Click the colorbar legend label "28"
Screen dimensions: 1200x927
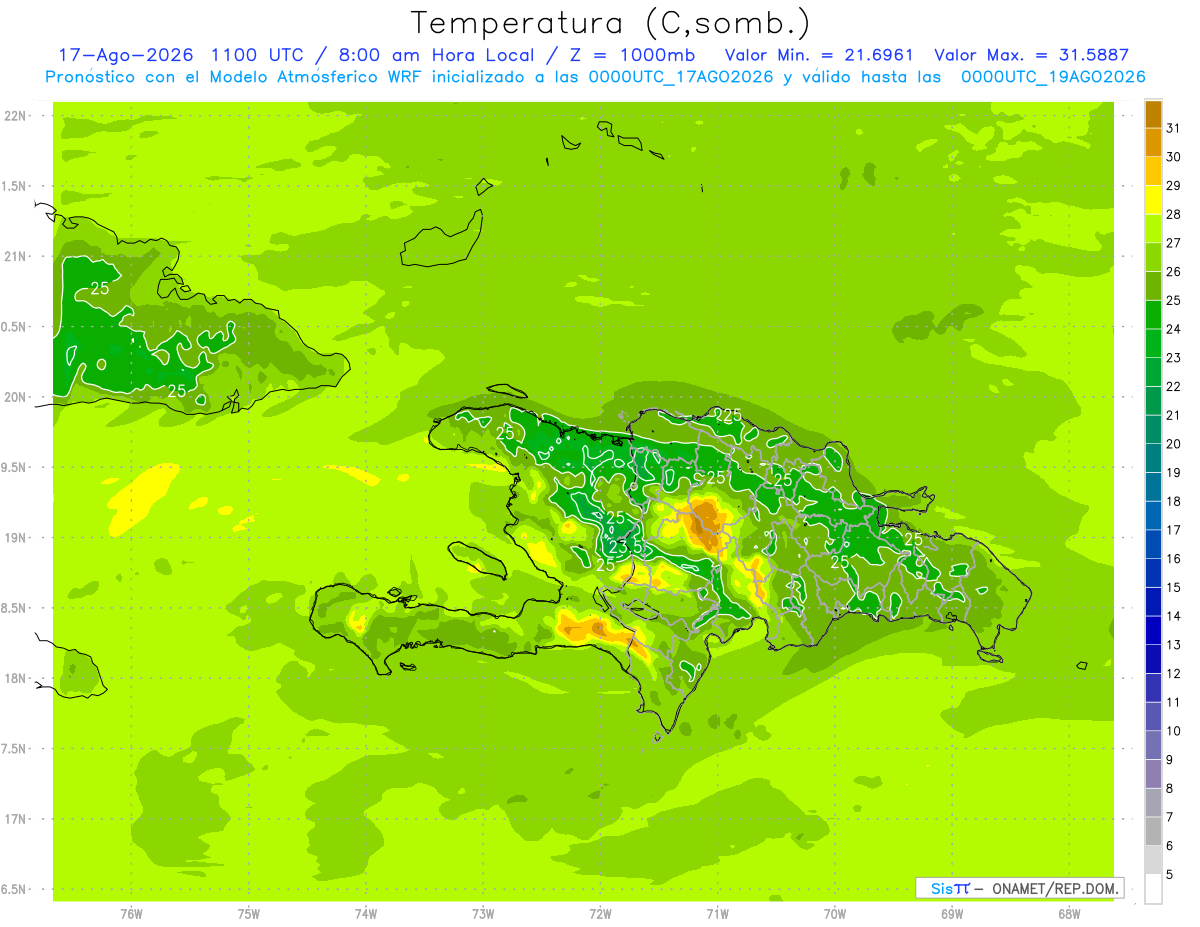[x=1173, y=214]
